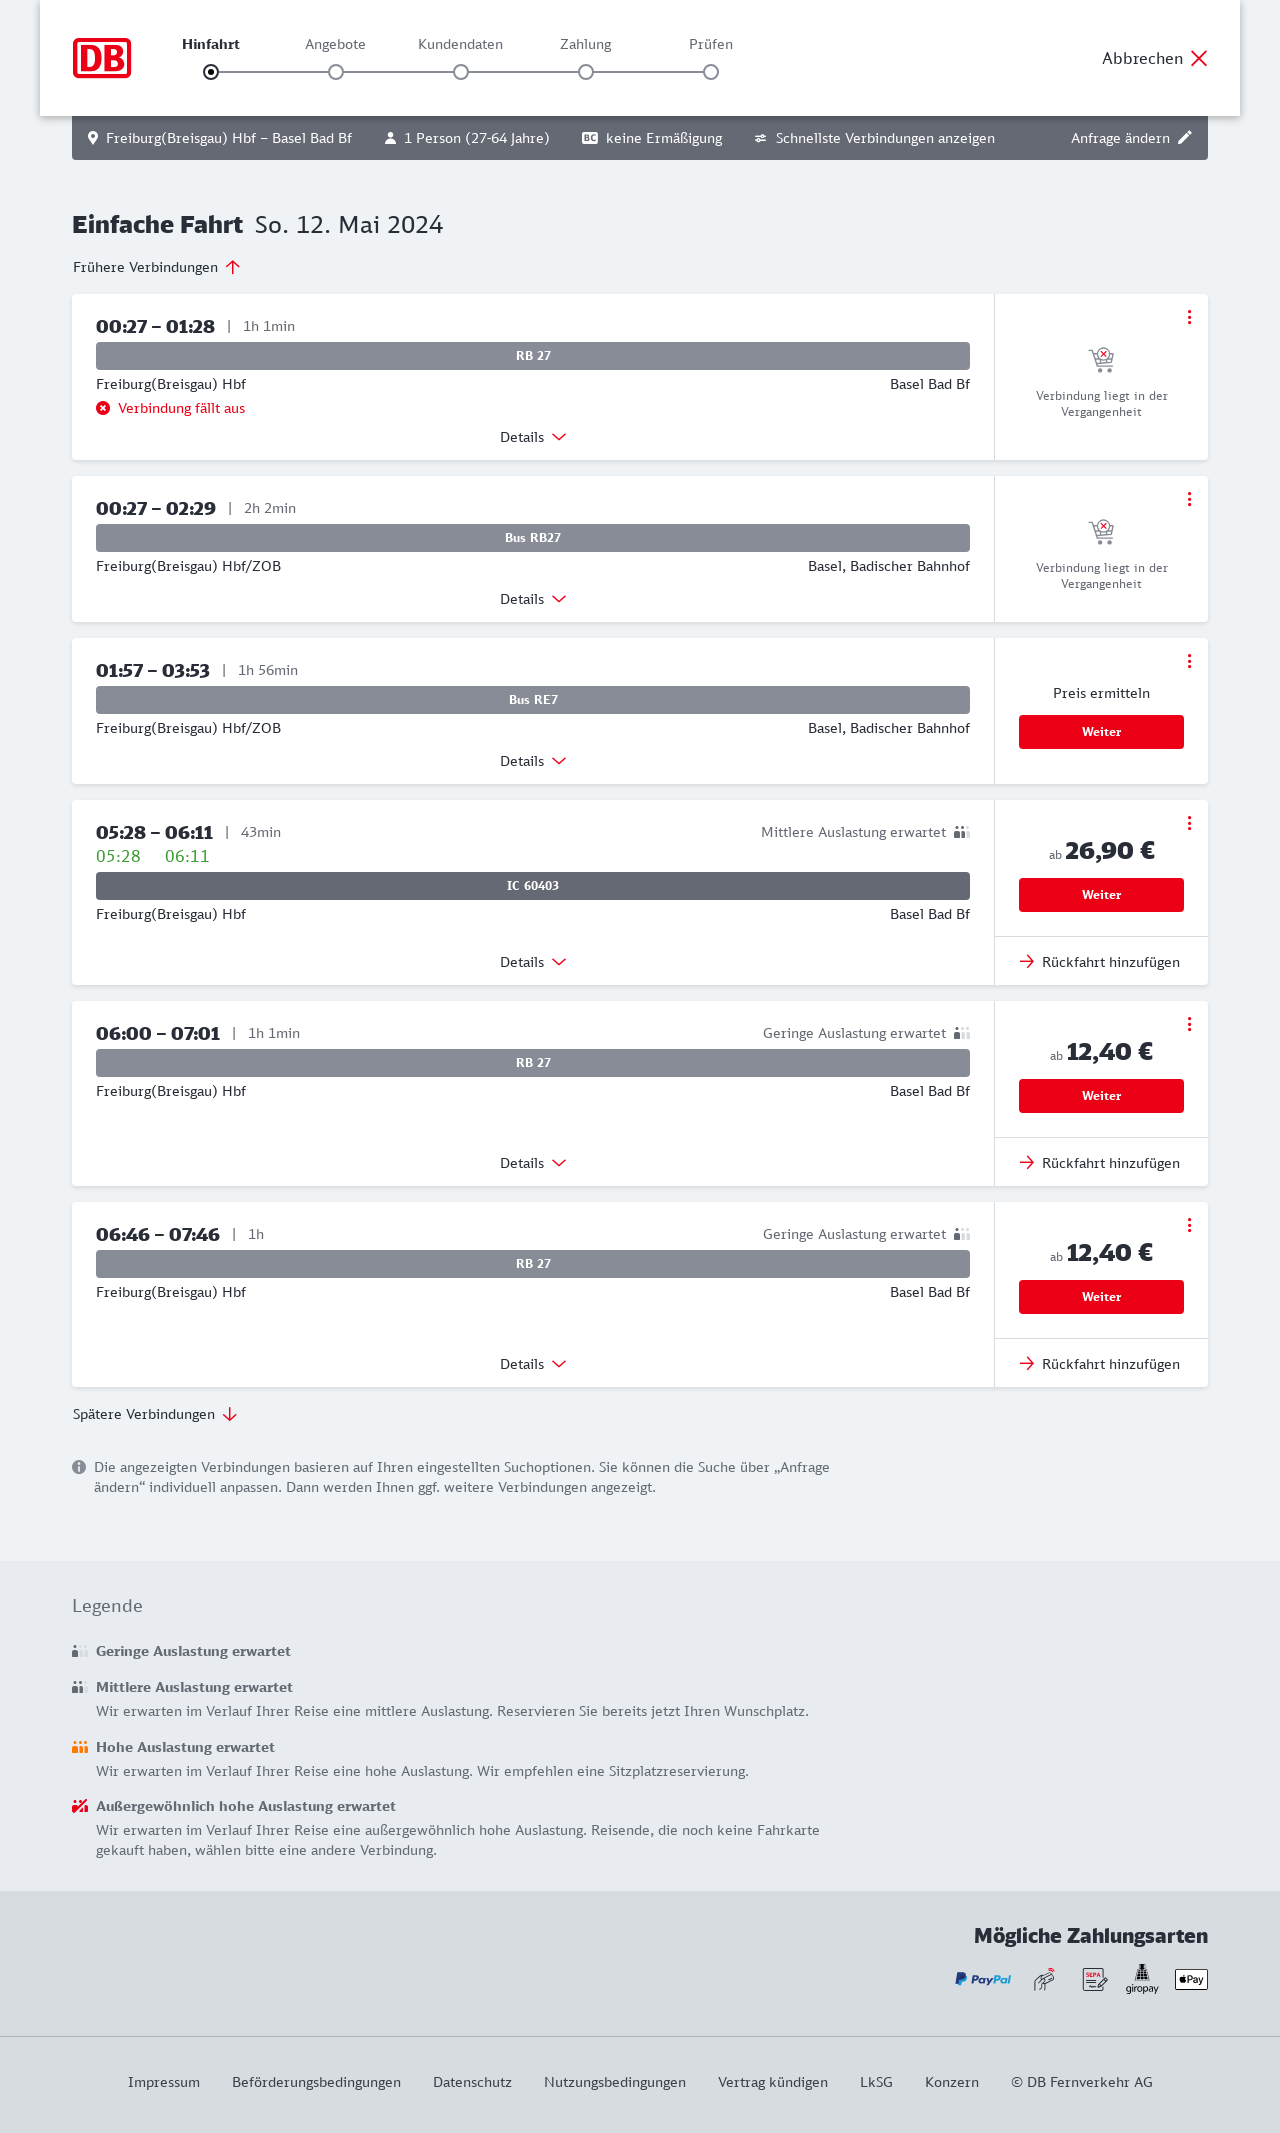Click Weiter for the 26,90 € offer
Viewport: 1280px width, 2133px height.
click(1101, 895)
